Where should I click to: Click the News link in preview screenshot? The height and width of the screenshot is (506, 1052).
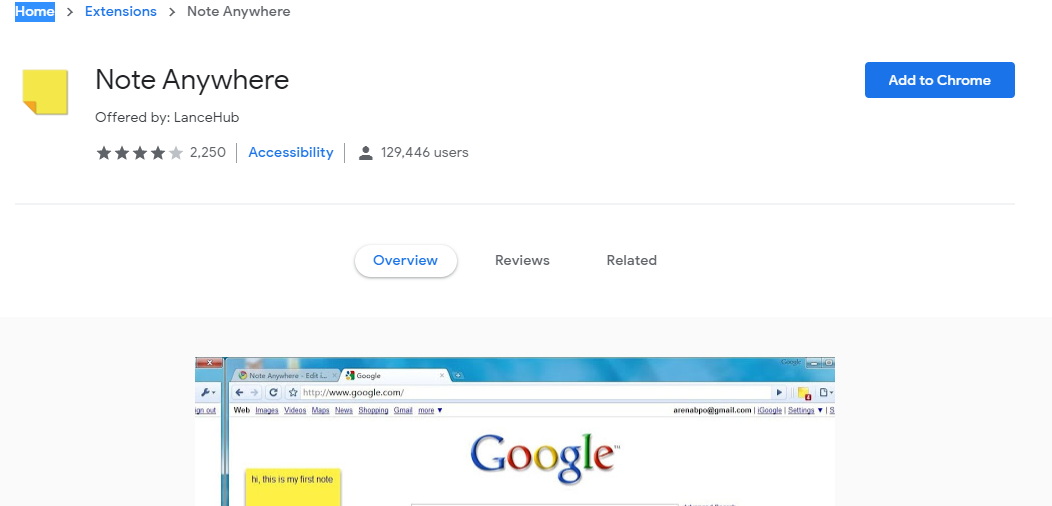click(344, 410)
